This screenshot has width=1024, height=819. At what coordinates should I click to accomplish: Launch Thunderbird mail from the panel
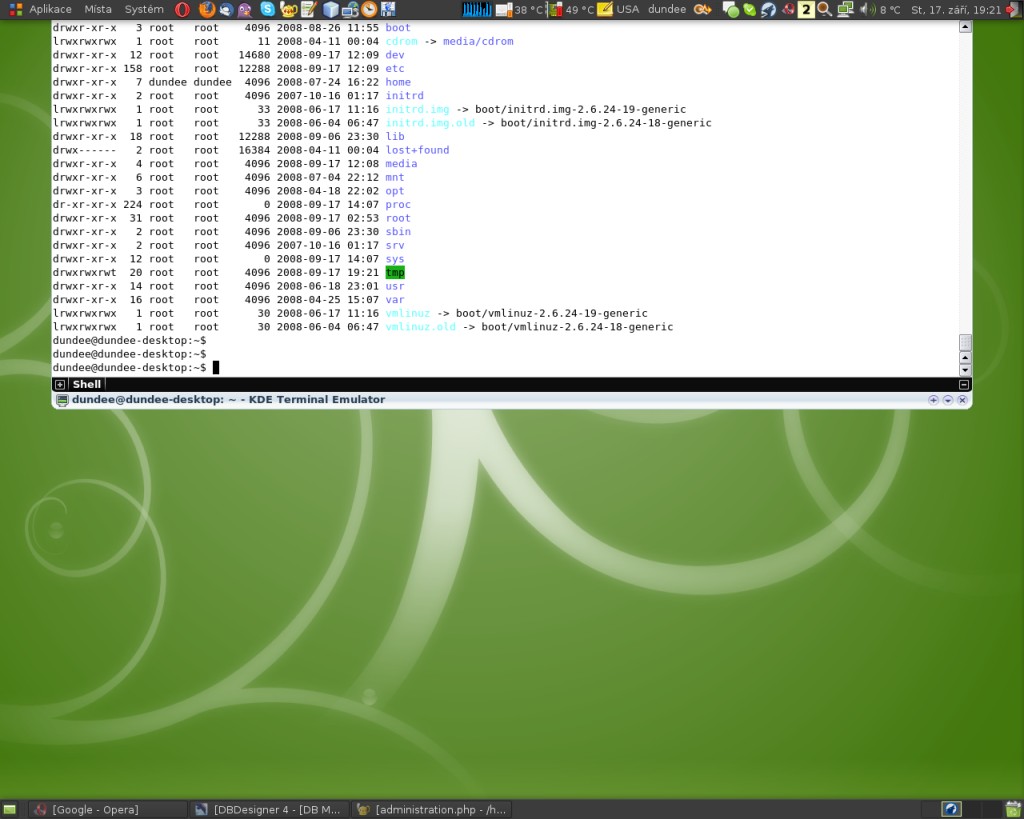click(x=226, y=9)
